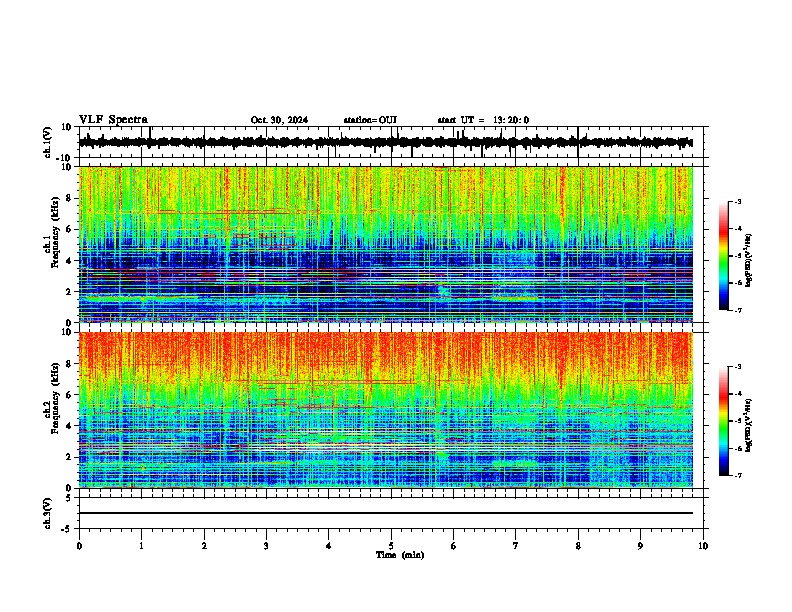792x612 pixels.
Task: Click time axis tick label "5"
Action: [391, 546]
